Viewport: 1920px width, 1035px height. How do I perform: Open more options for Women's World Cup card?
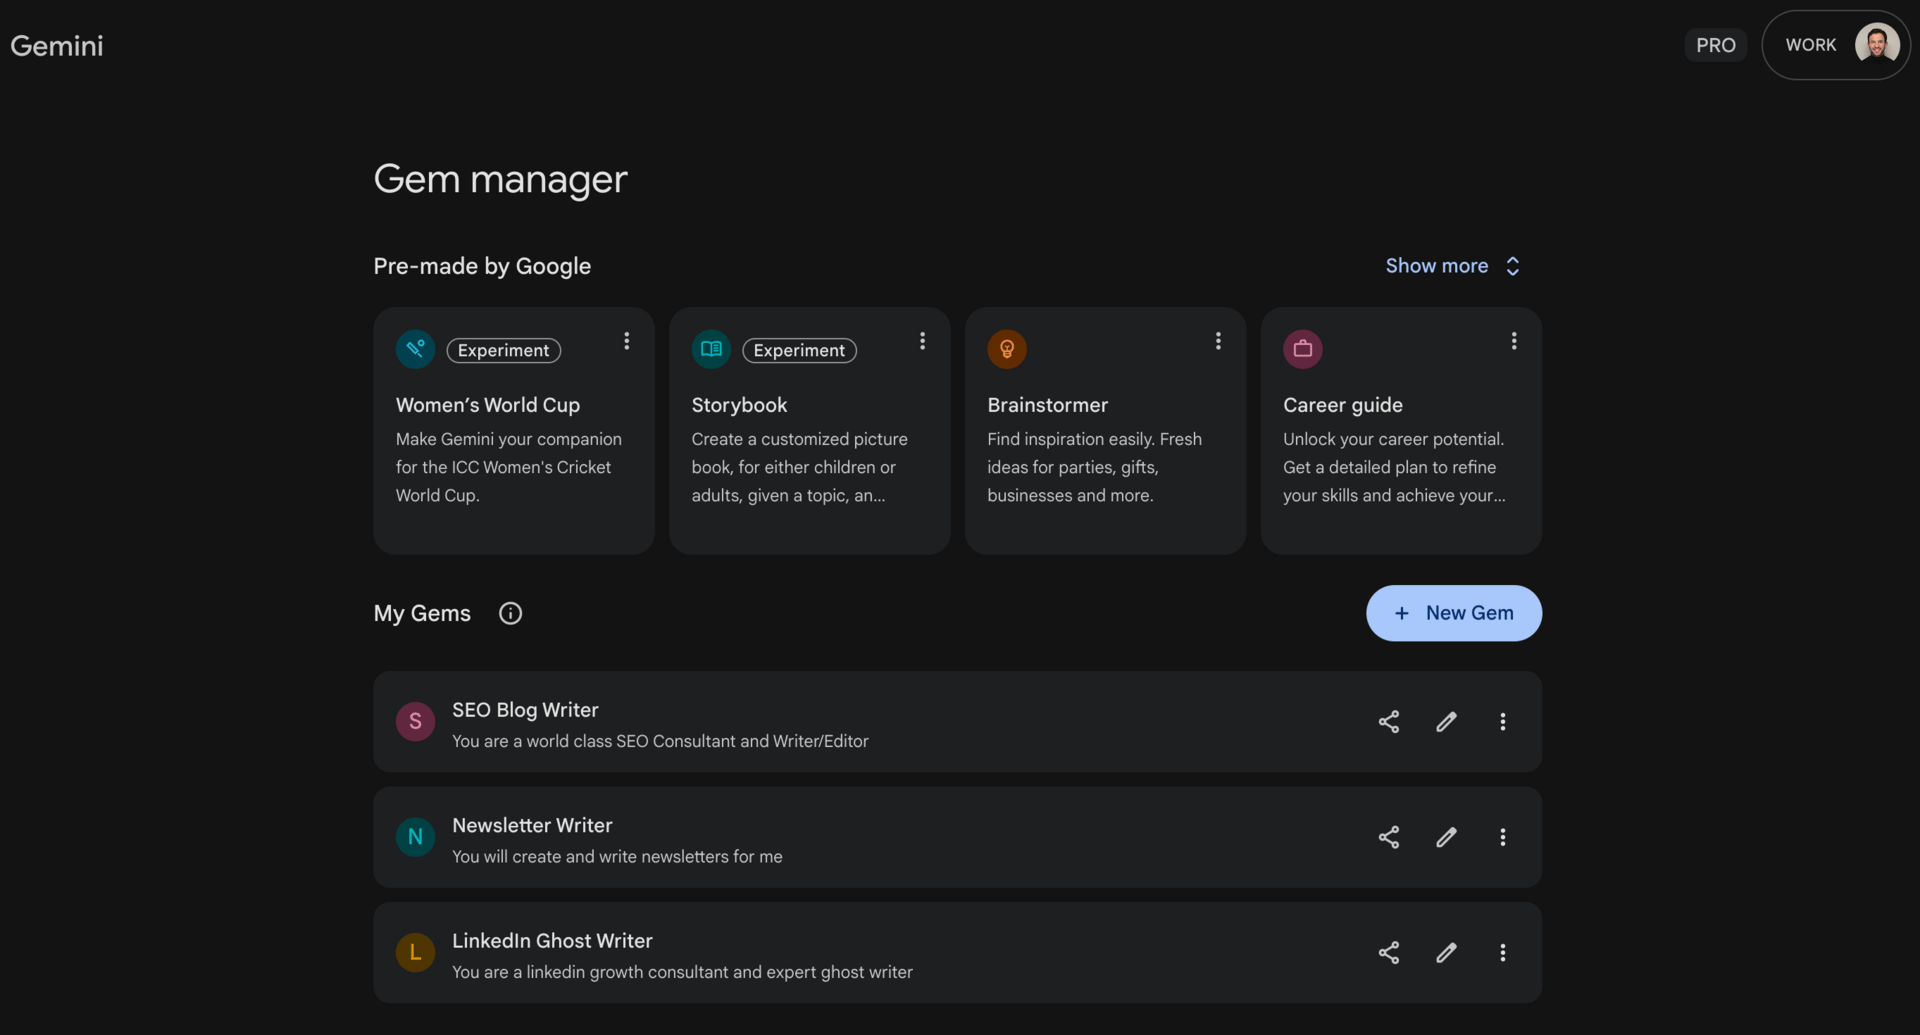[x=627, y=341]
